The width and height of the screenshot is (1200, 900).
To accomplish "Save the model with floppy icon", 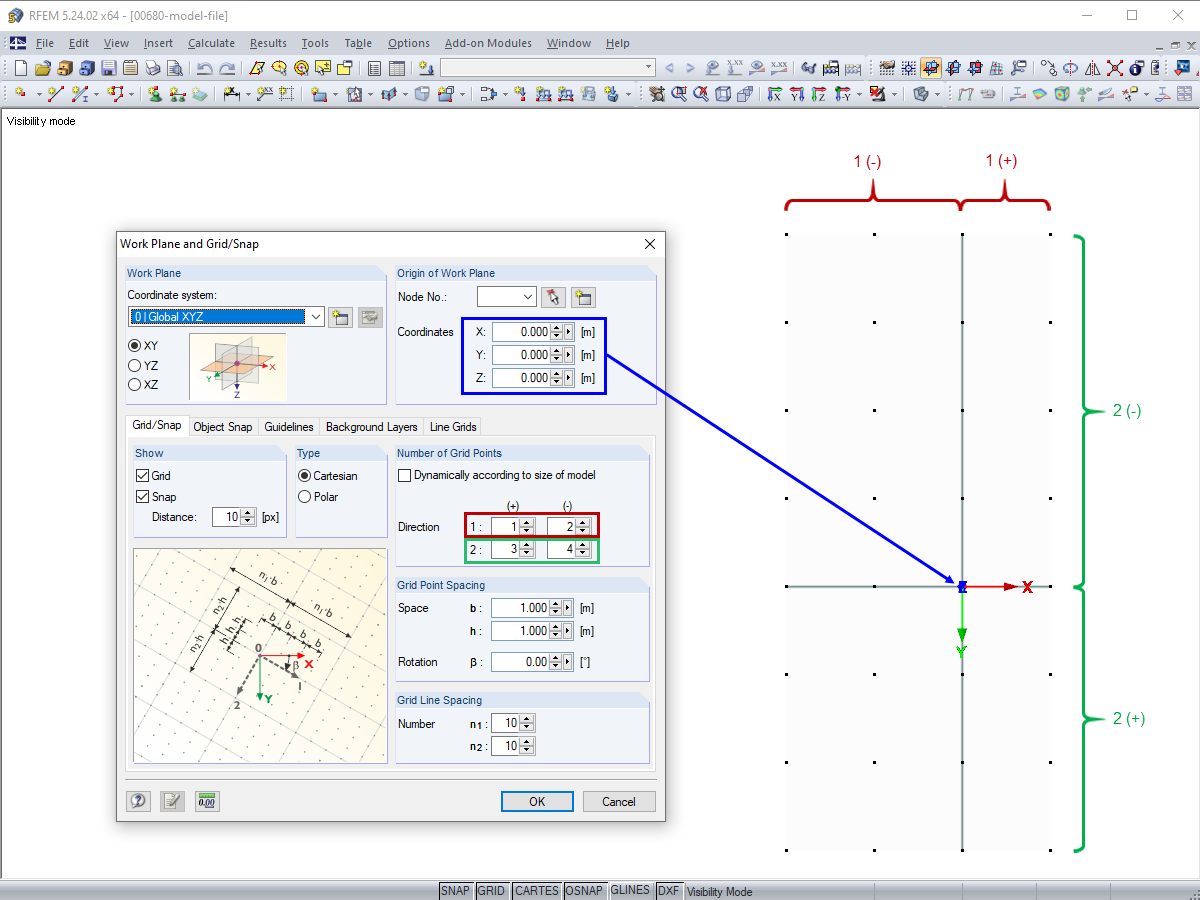I will click(x=108, y=68).
